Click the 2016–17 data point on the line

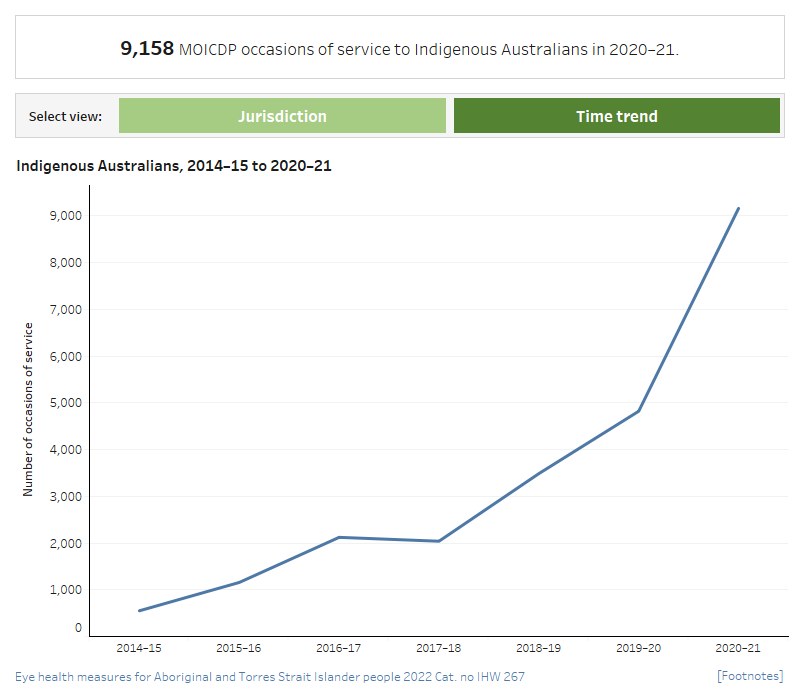338,537
